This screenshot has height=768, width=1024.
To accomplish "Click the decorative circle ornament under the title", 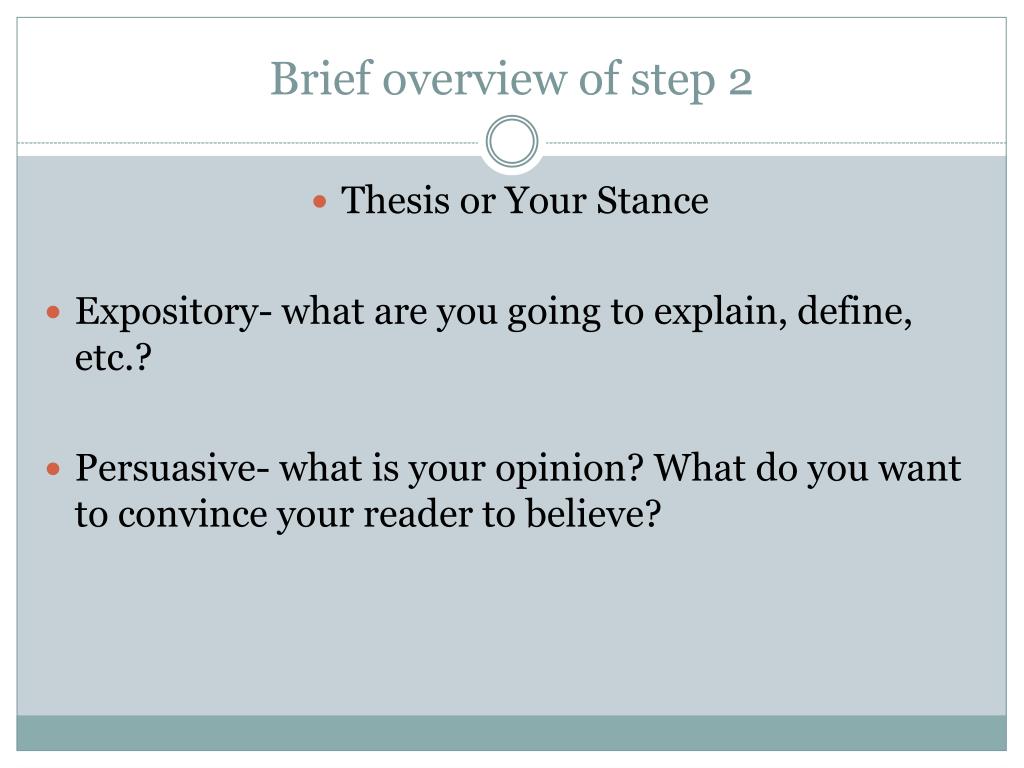I will coord(512,141).
